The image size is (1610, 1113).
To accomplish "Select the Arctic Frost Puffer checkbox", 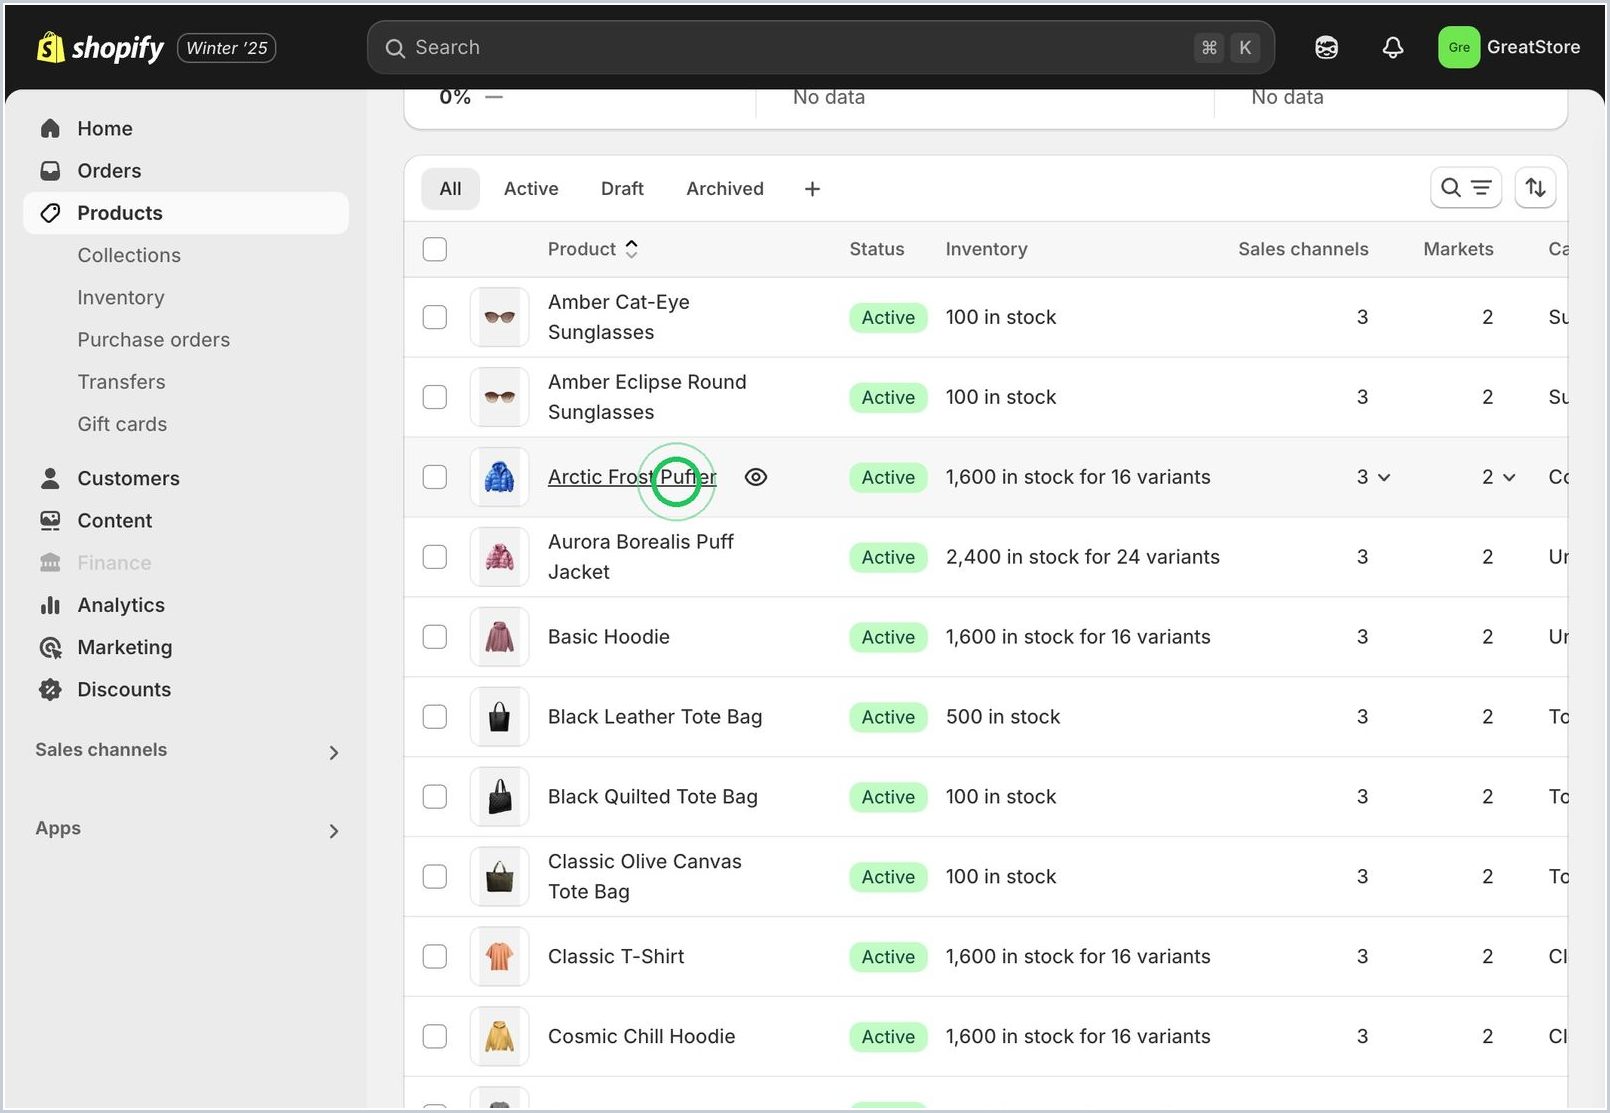I will pyautogui.click(x=435, y=477).
